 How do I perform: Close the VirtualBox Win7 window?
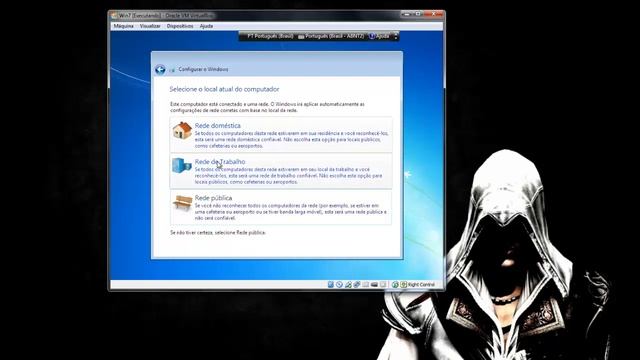pos(434,14)
